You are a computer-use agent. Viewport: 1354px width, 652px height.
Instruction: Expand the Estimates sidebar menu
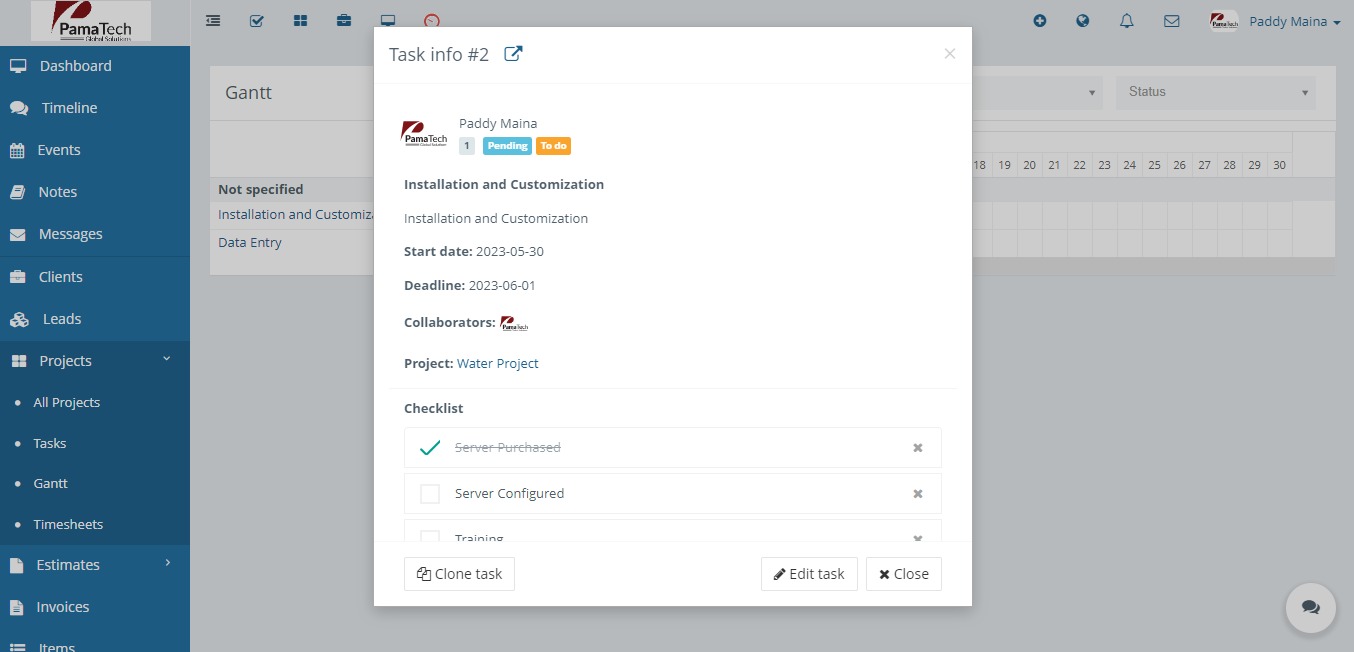coord(95,565)
